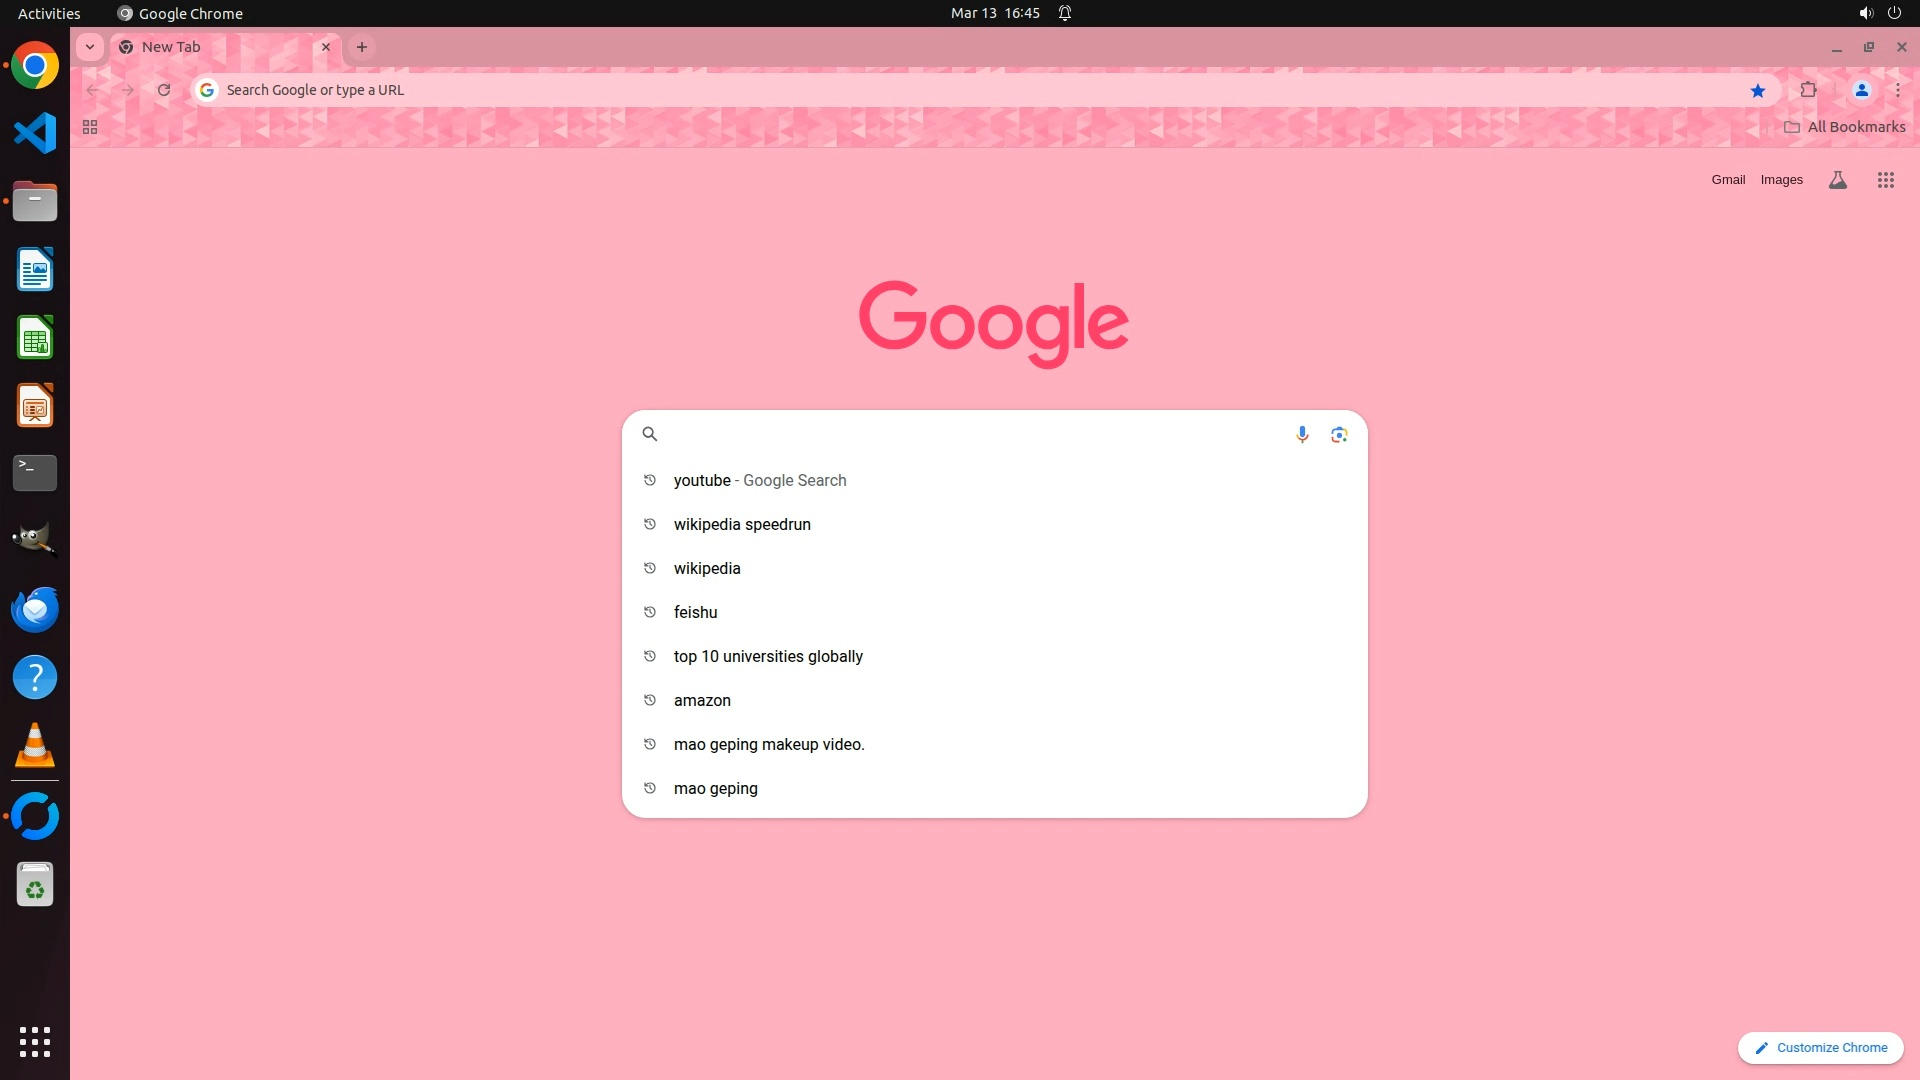Open Google Lens image search

pos(1339,434)
